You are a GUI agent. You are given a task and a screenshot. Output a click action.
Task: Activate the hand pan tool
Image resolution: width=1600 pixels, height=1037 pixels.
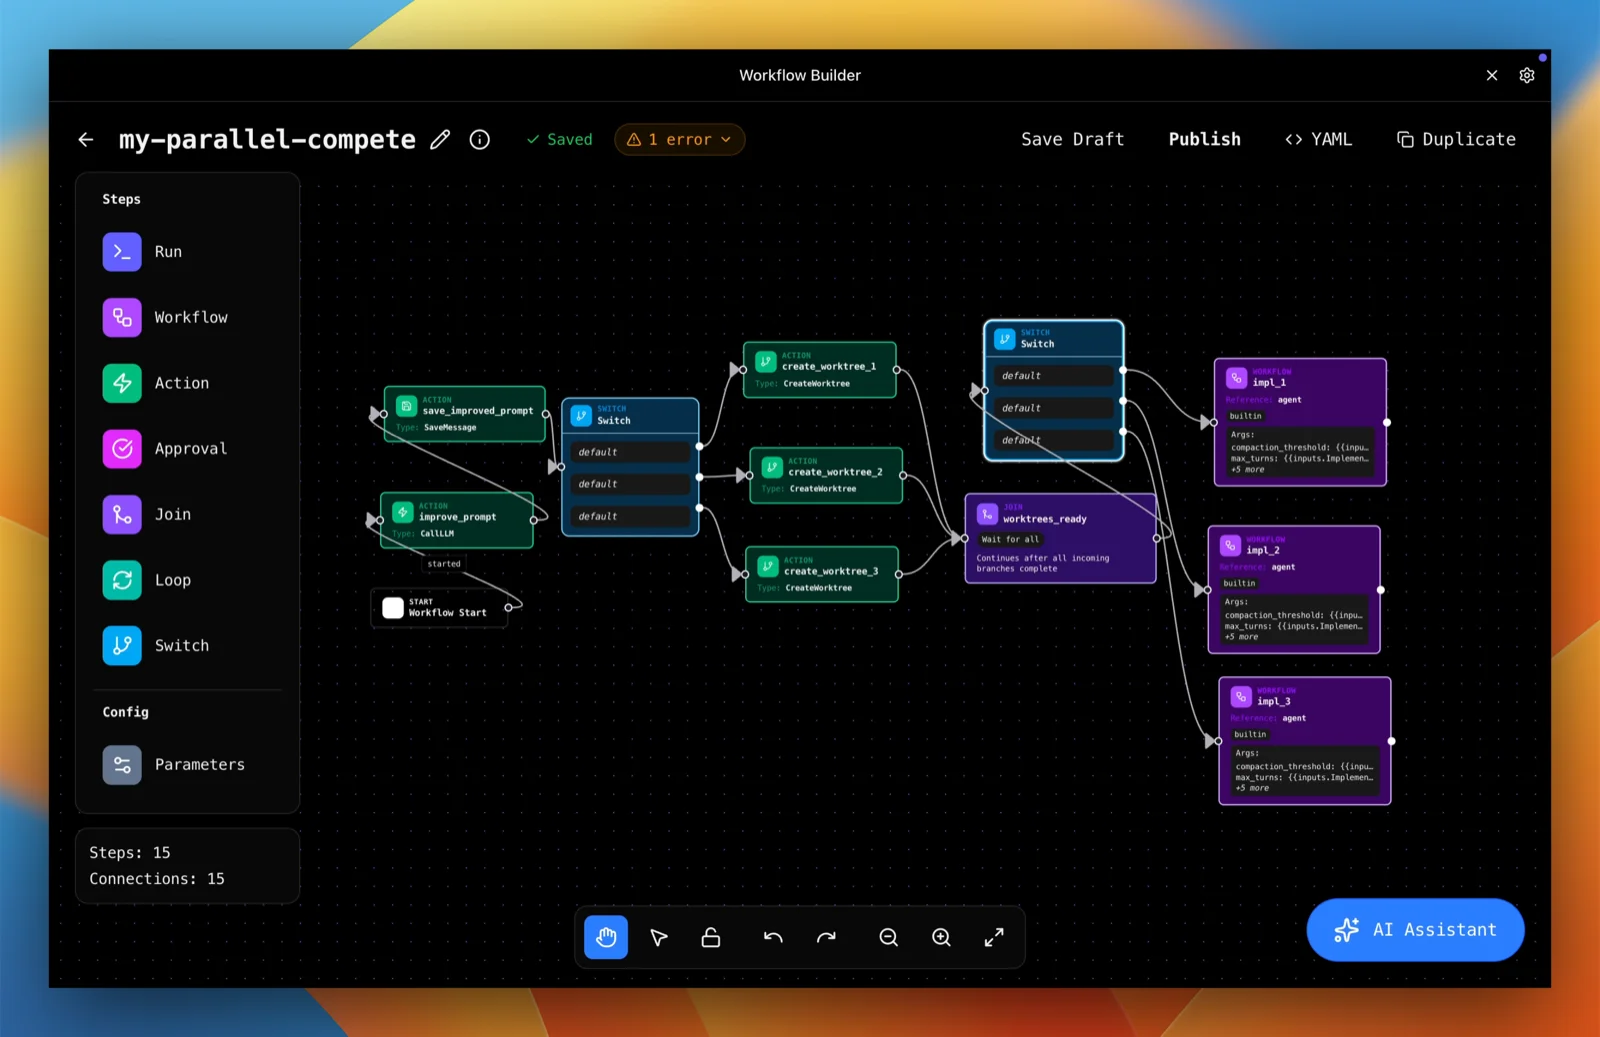tap(606, 937)
